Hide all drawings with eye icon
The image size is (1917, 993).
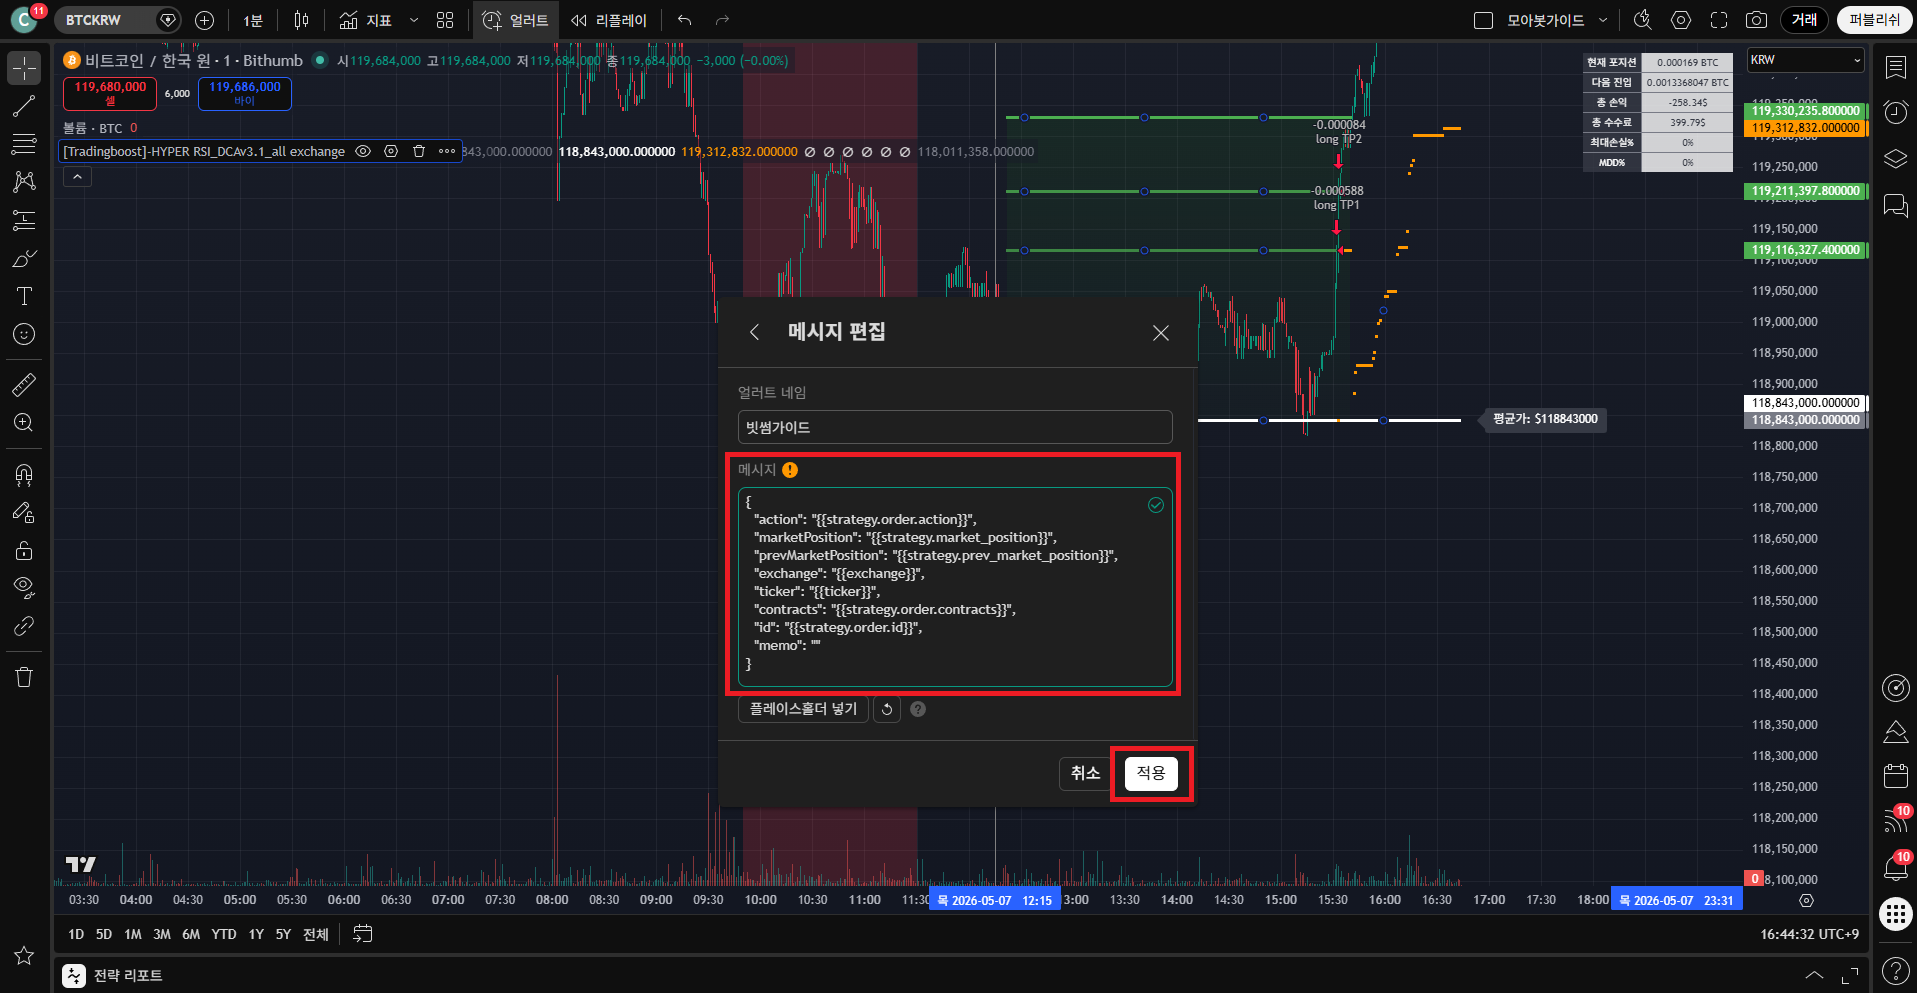point(24,588)
